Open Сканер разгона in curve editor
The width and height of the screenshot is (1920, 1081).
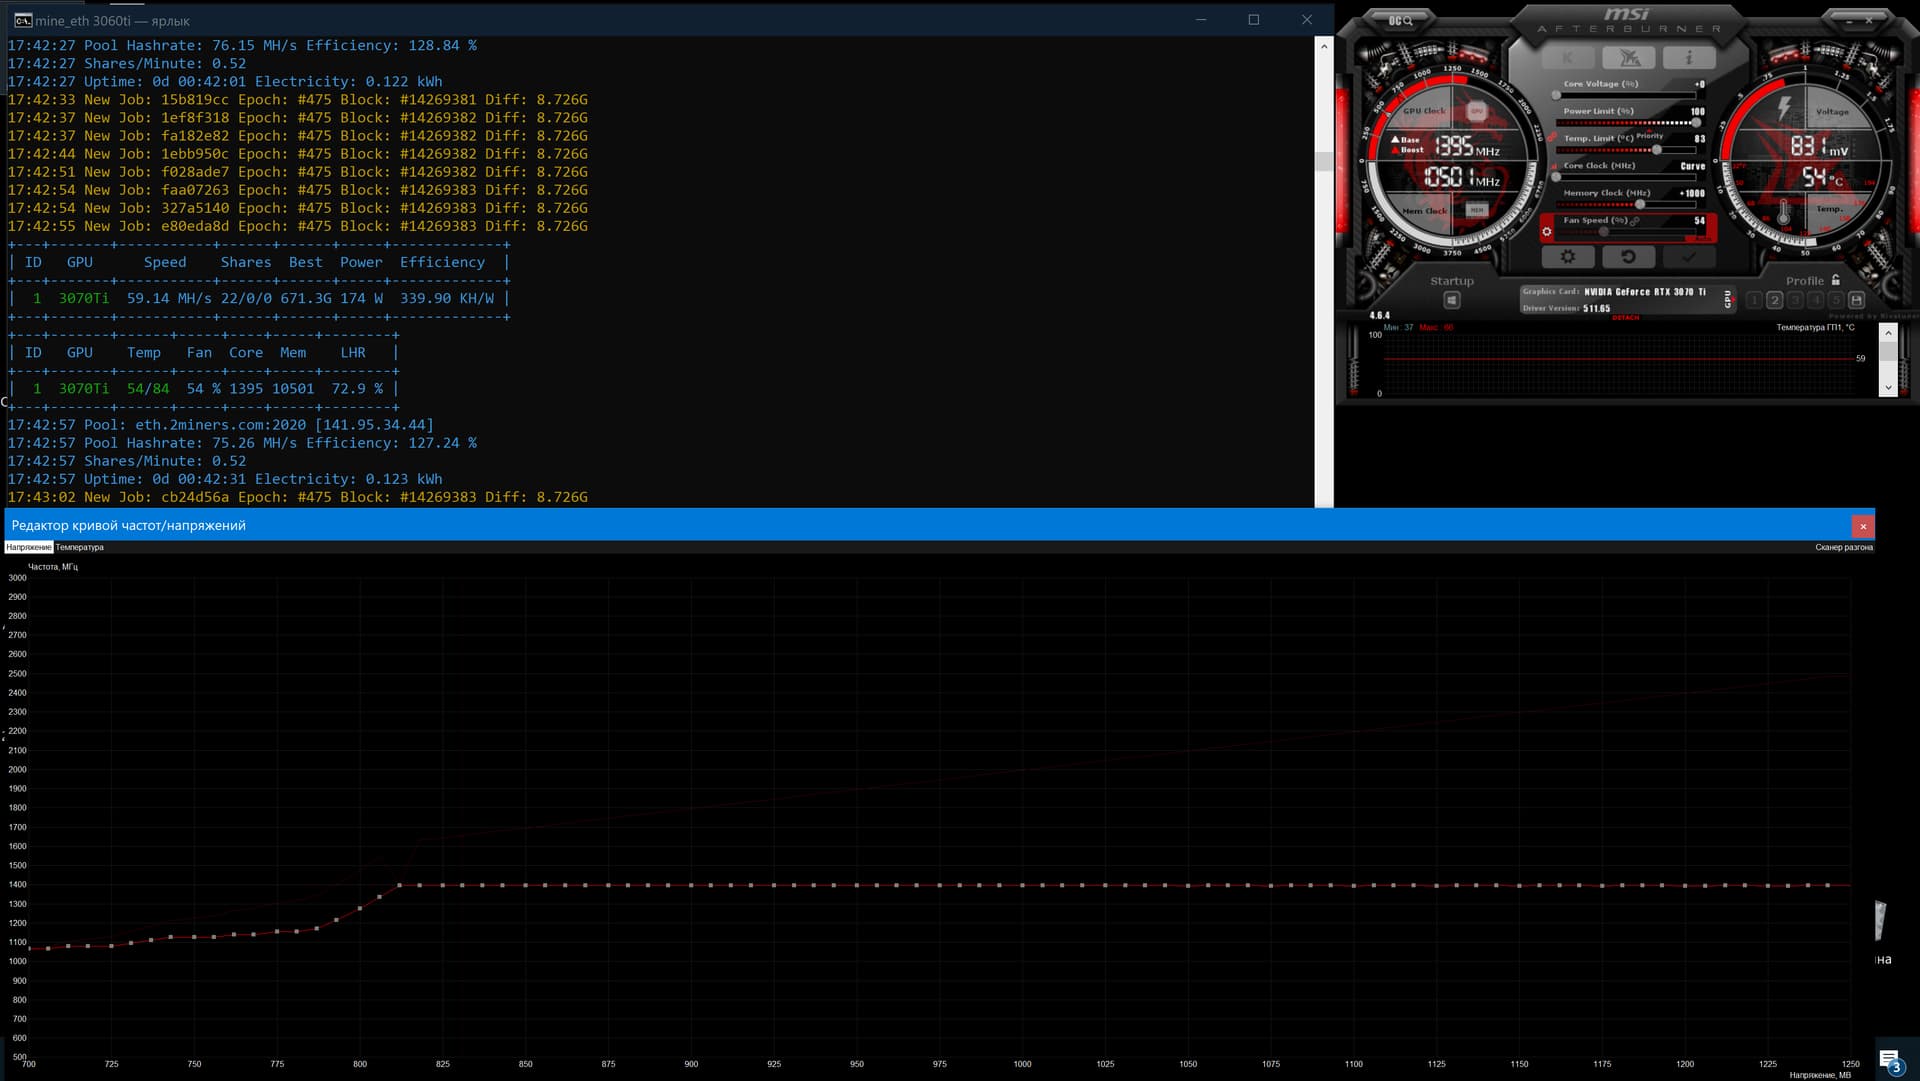[1844, 547]
